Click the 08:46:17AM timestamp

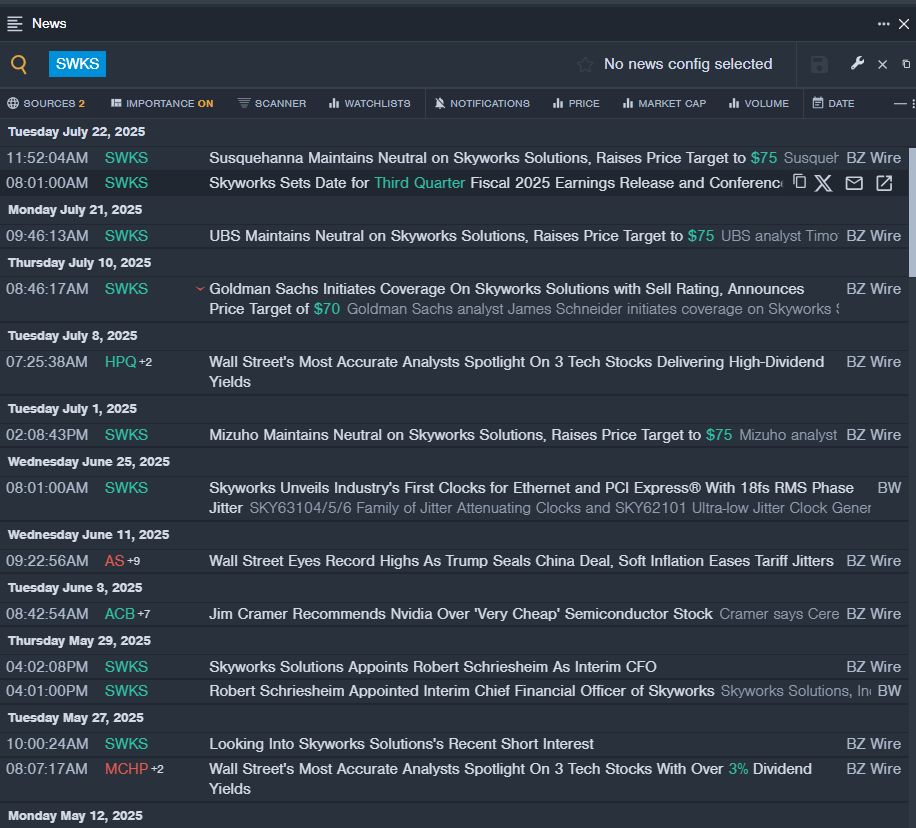point(47,289)
